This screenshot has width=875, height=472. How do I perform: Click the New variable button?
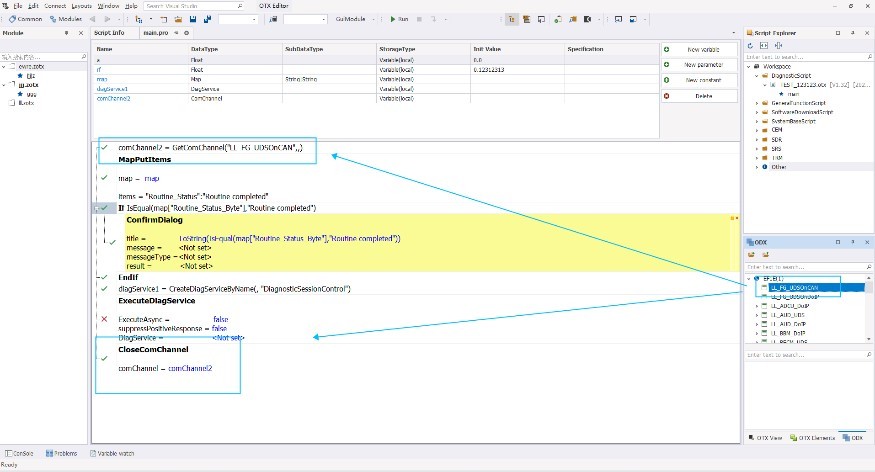pos(699,50)
